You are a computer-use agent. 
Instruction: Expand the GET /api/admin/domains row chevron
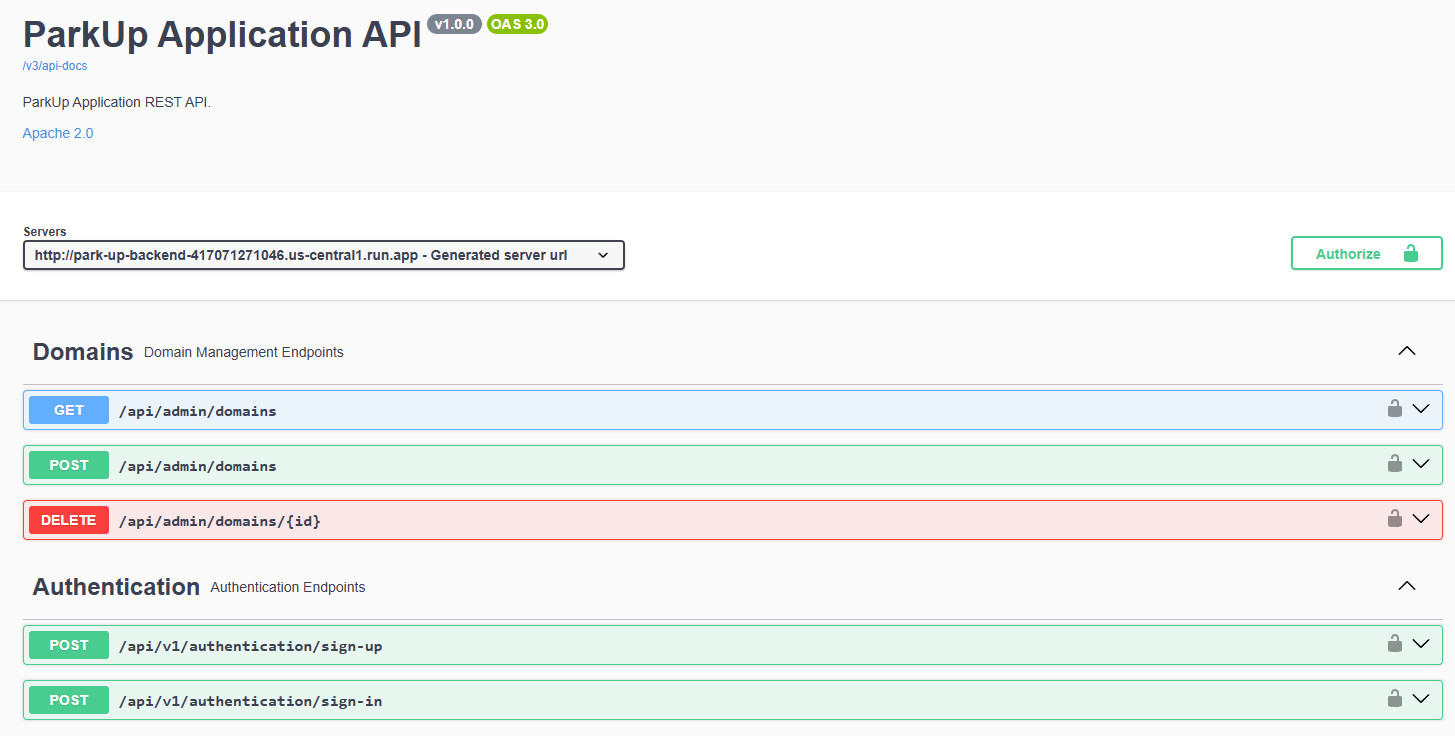[1421, 409]
